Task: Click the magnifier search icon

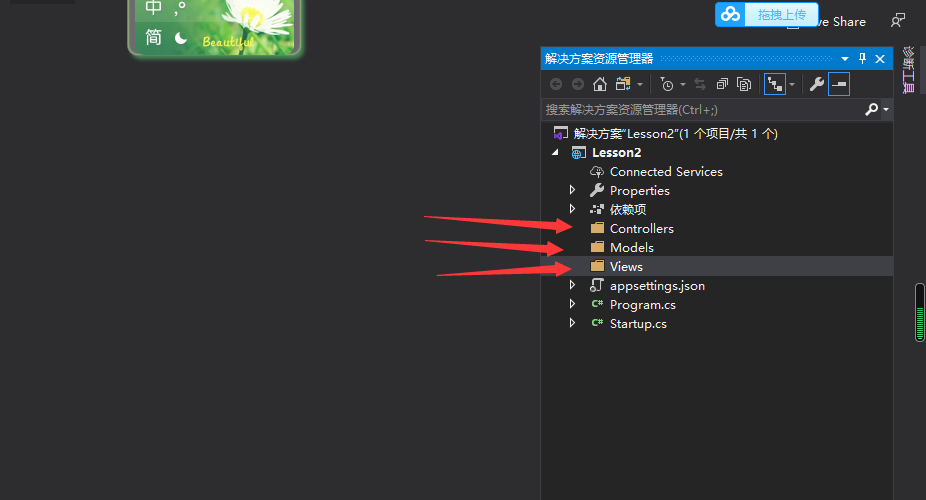Action: (x=871, y=109)
